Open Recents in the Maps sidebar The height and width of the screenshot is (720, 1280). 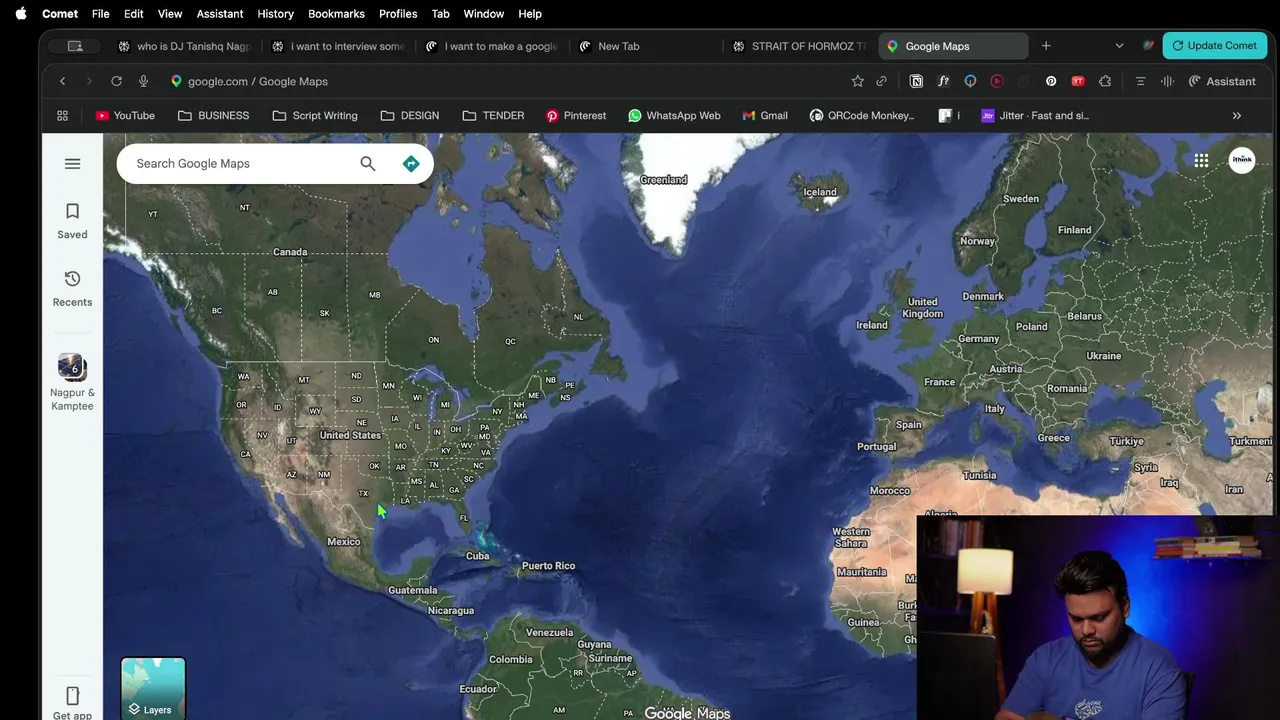pos(72,288)
